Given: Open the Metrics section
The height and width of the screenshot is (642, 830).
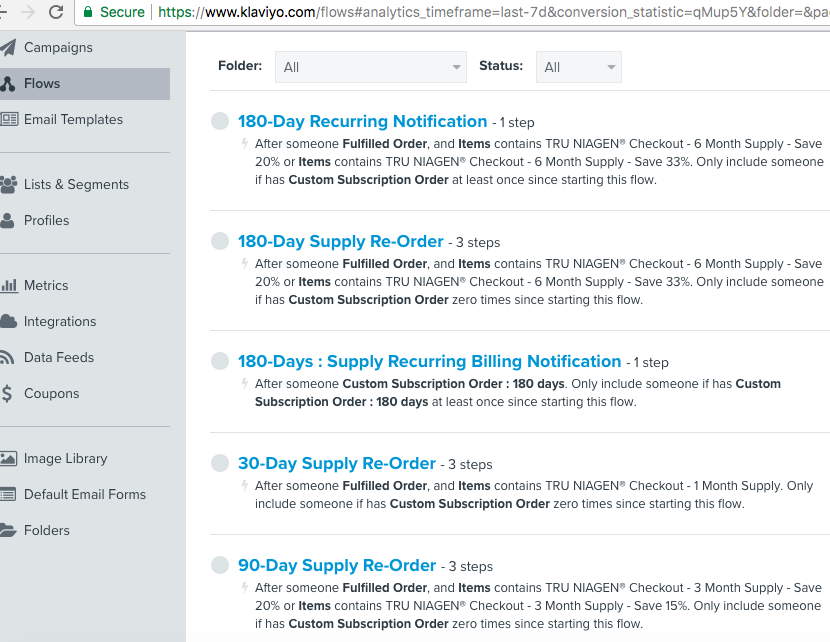Looking at the screenshot, I should (x=46, y=285).
